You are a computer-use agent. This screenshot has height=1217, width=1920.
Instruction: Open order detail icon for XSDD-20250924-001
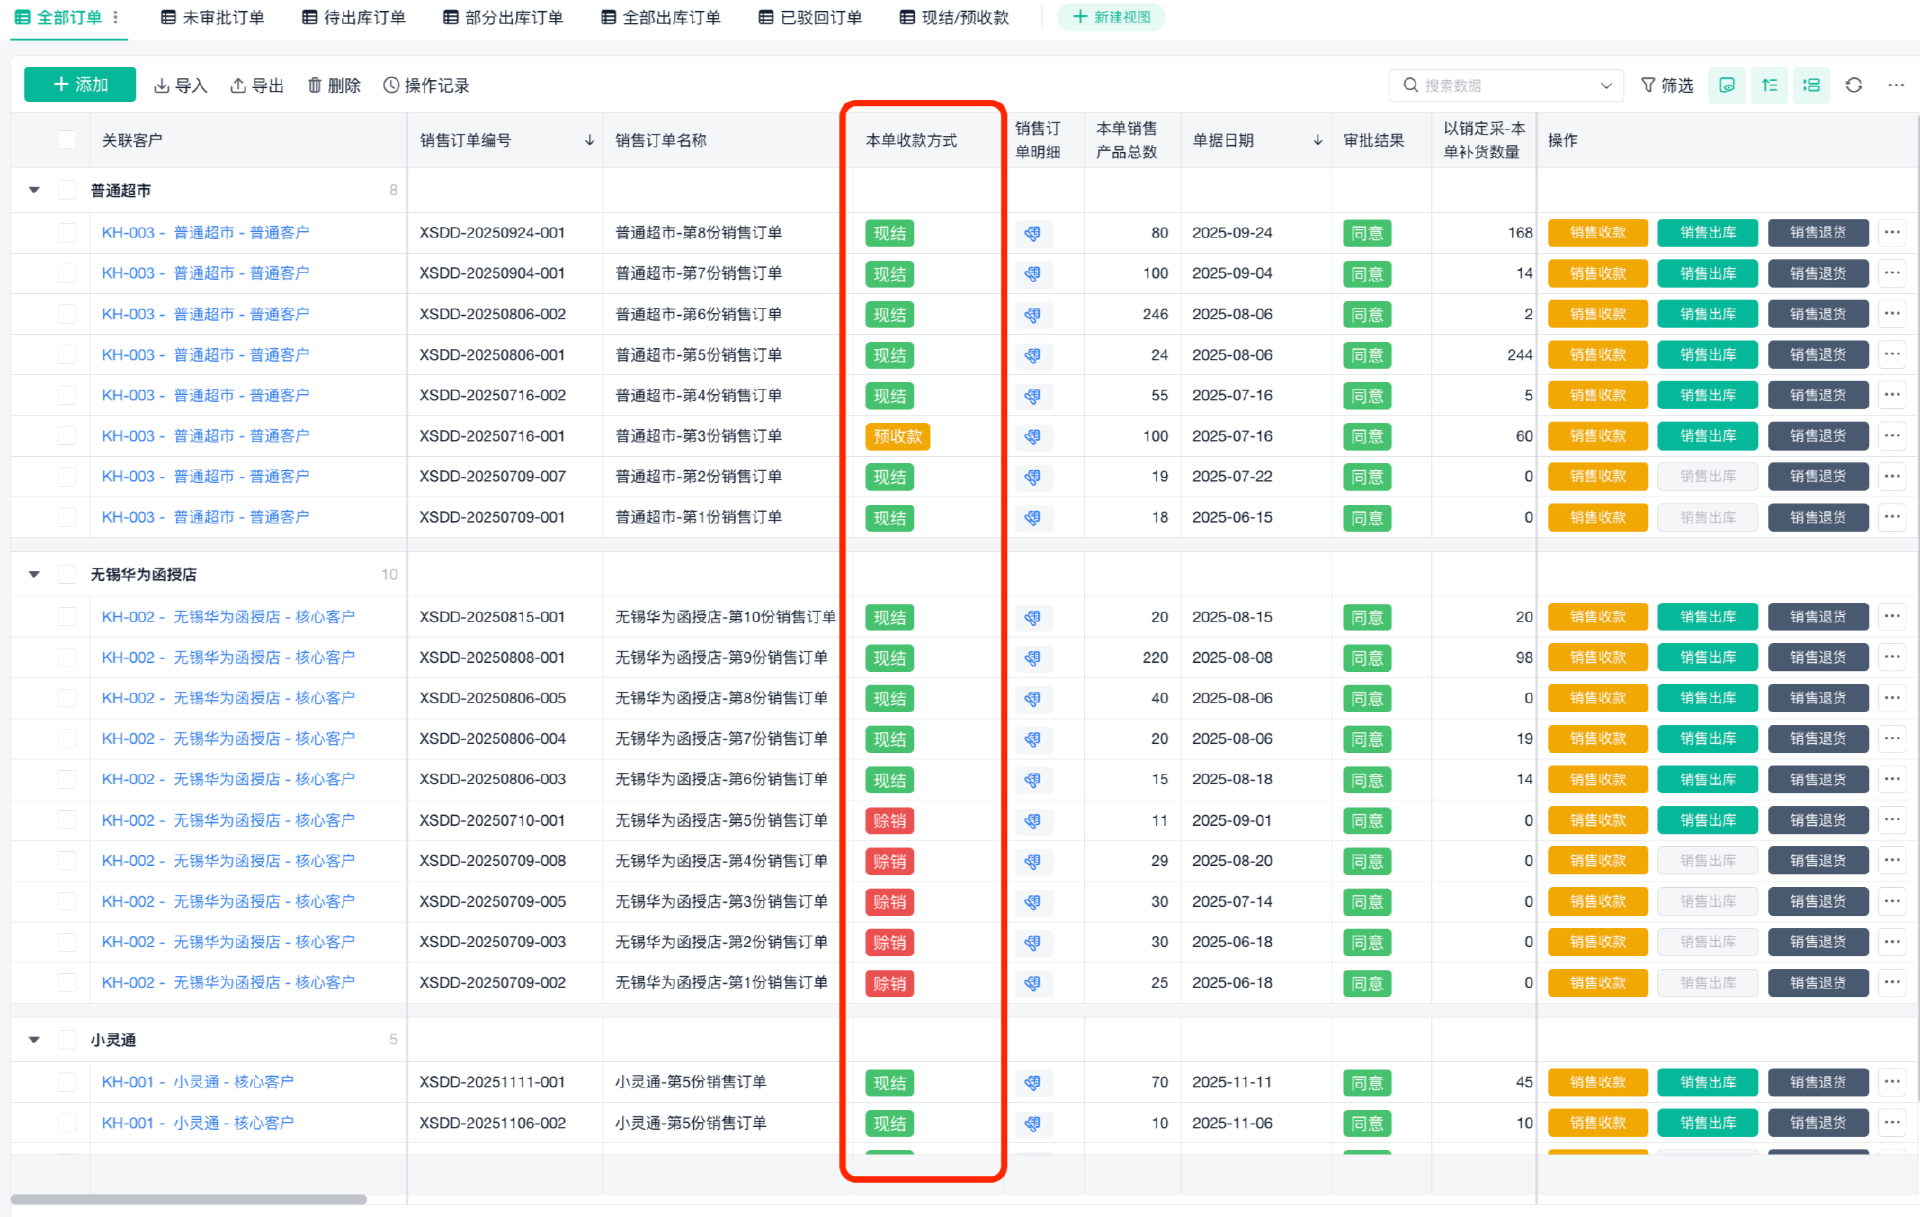click(1033, 233)
